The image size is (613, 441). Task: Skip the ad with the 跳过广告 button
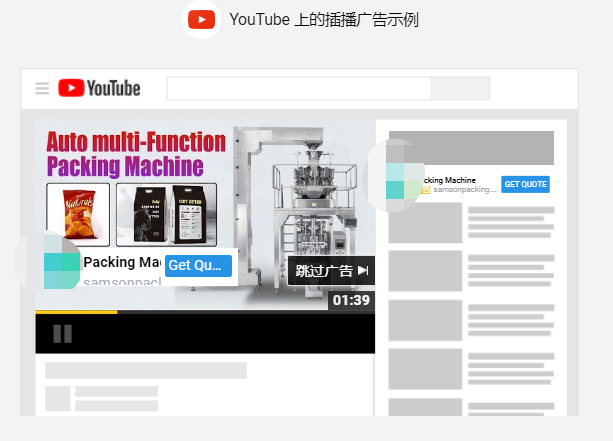point(332,271)
